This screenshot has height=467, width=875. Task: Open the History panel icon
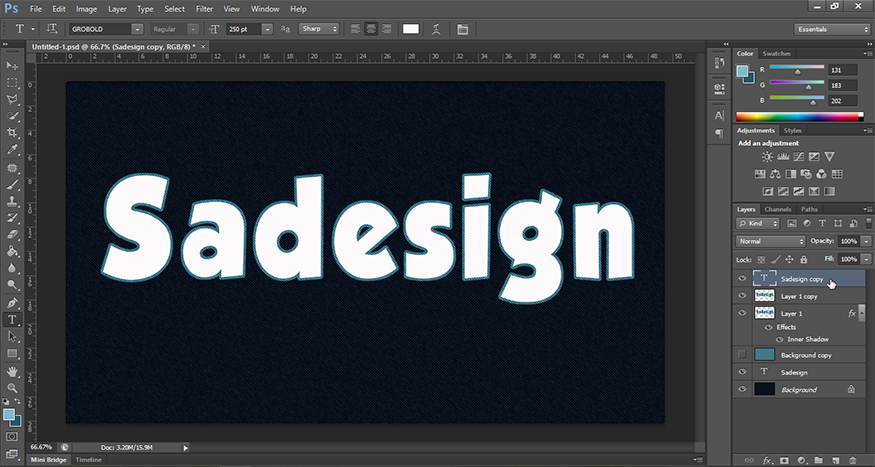[x=719, y=64]
